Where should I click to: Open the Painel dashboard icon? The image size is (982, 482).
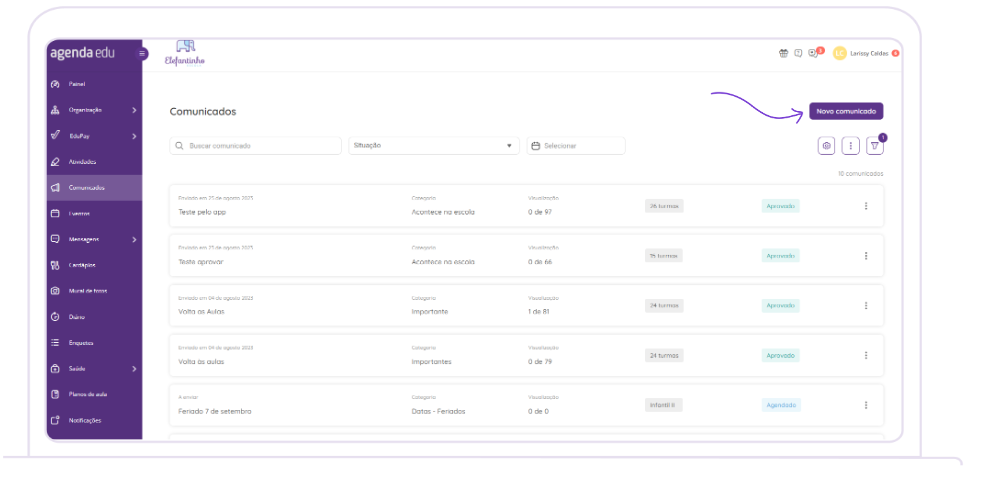click(55, 84)
